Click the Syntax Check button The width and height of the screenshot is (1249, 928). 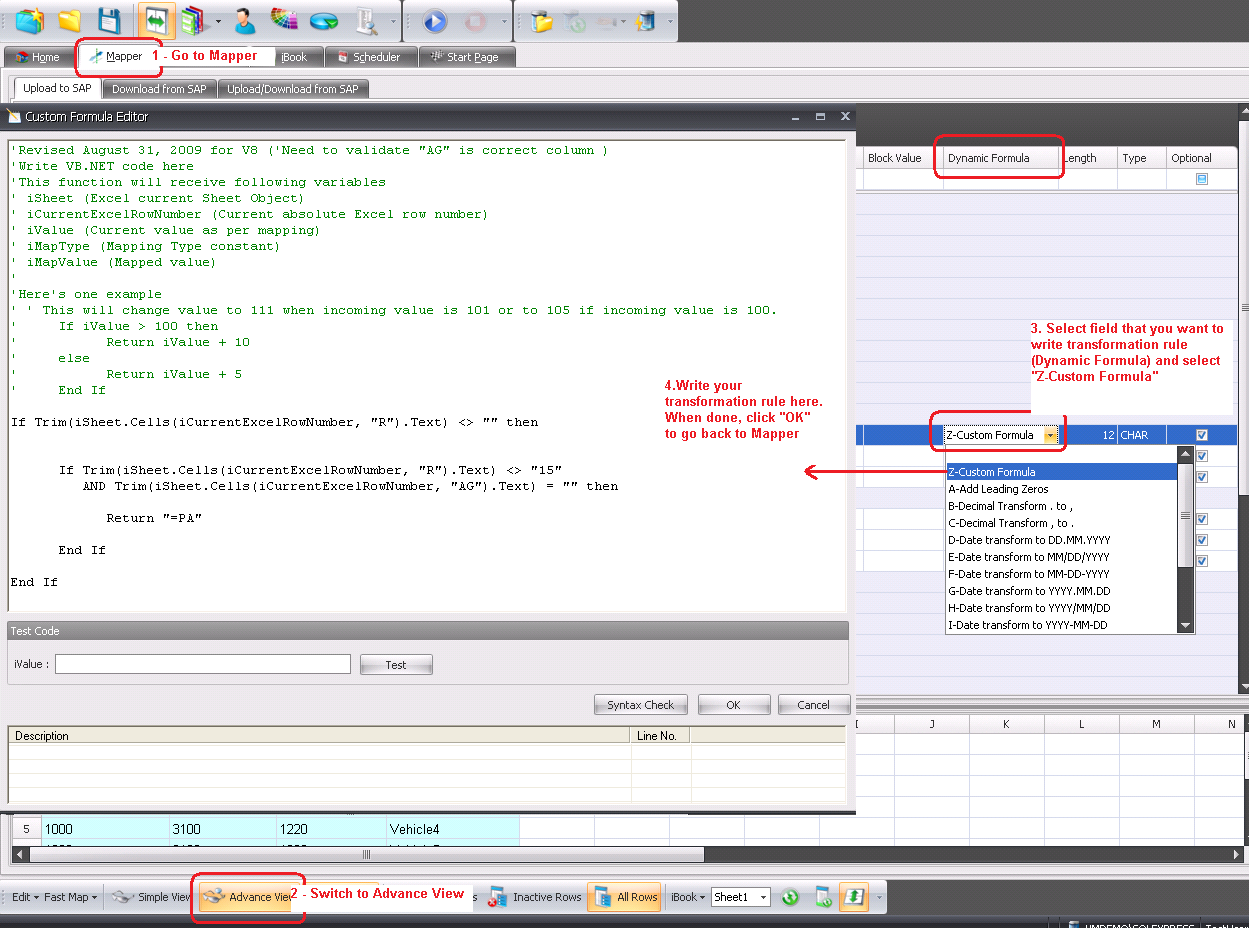click(x=640, y=705)
